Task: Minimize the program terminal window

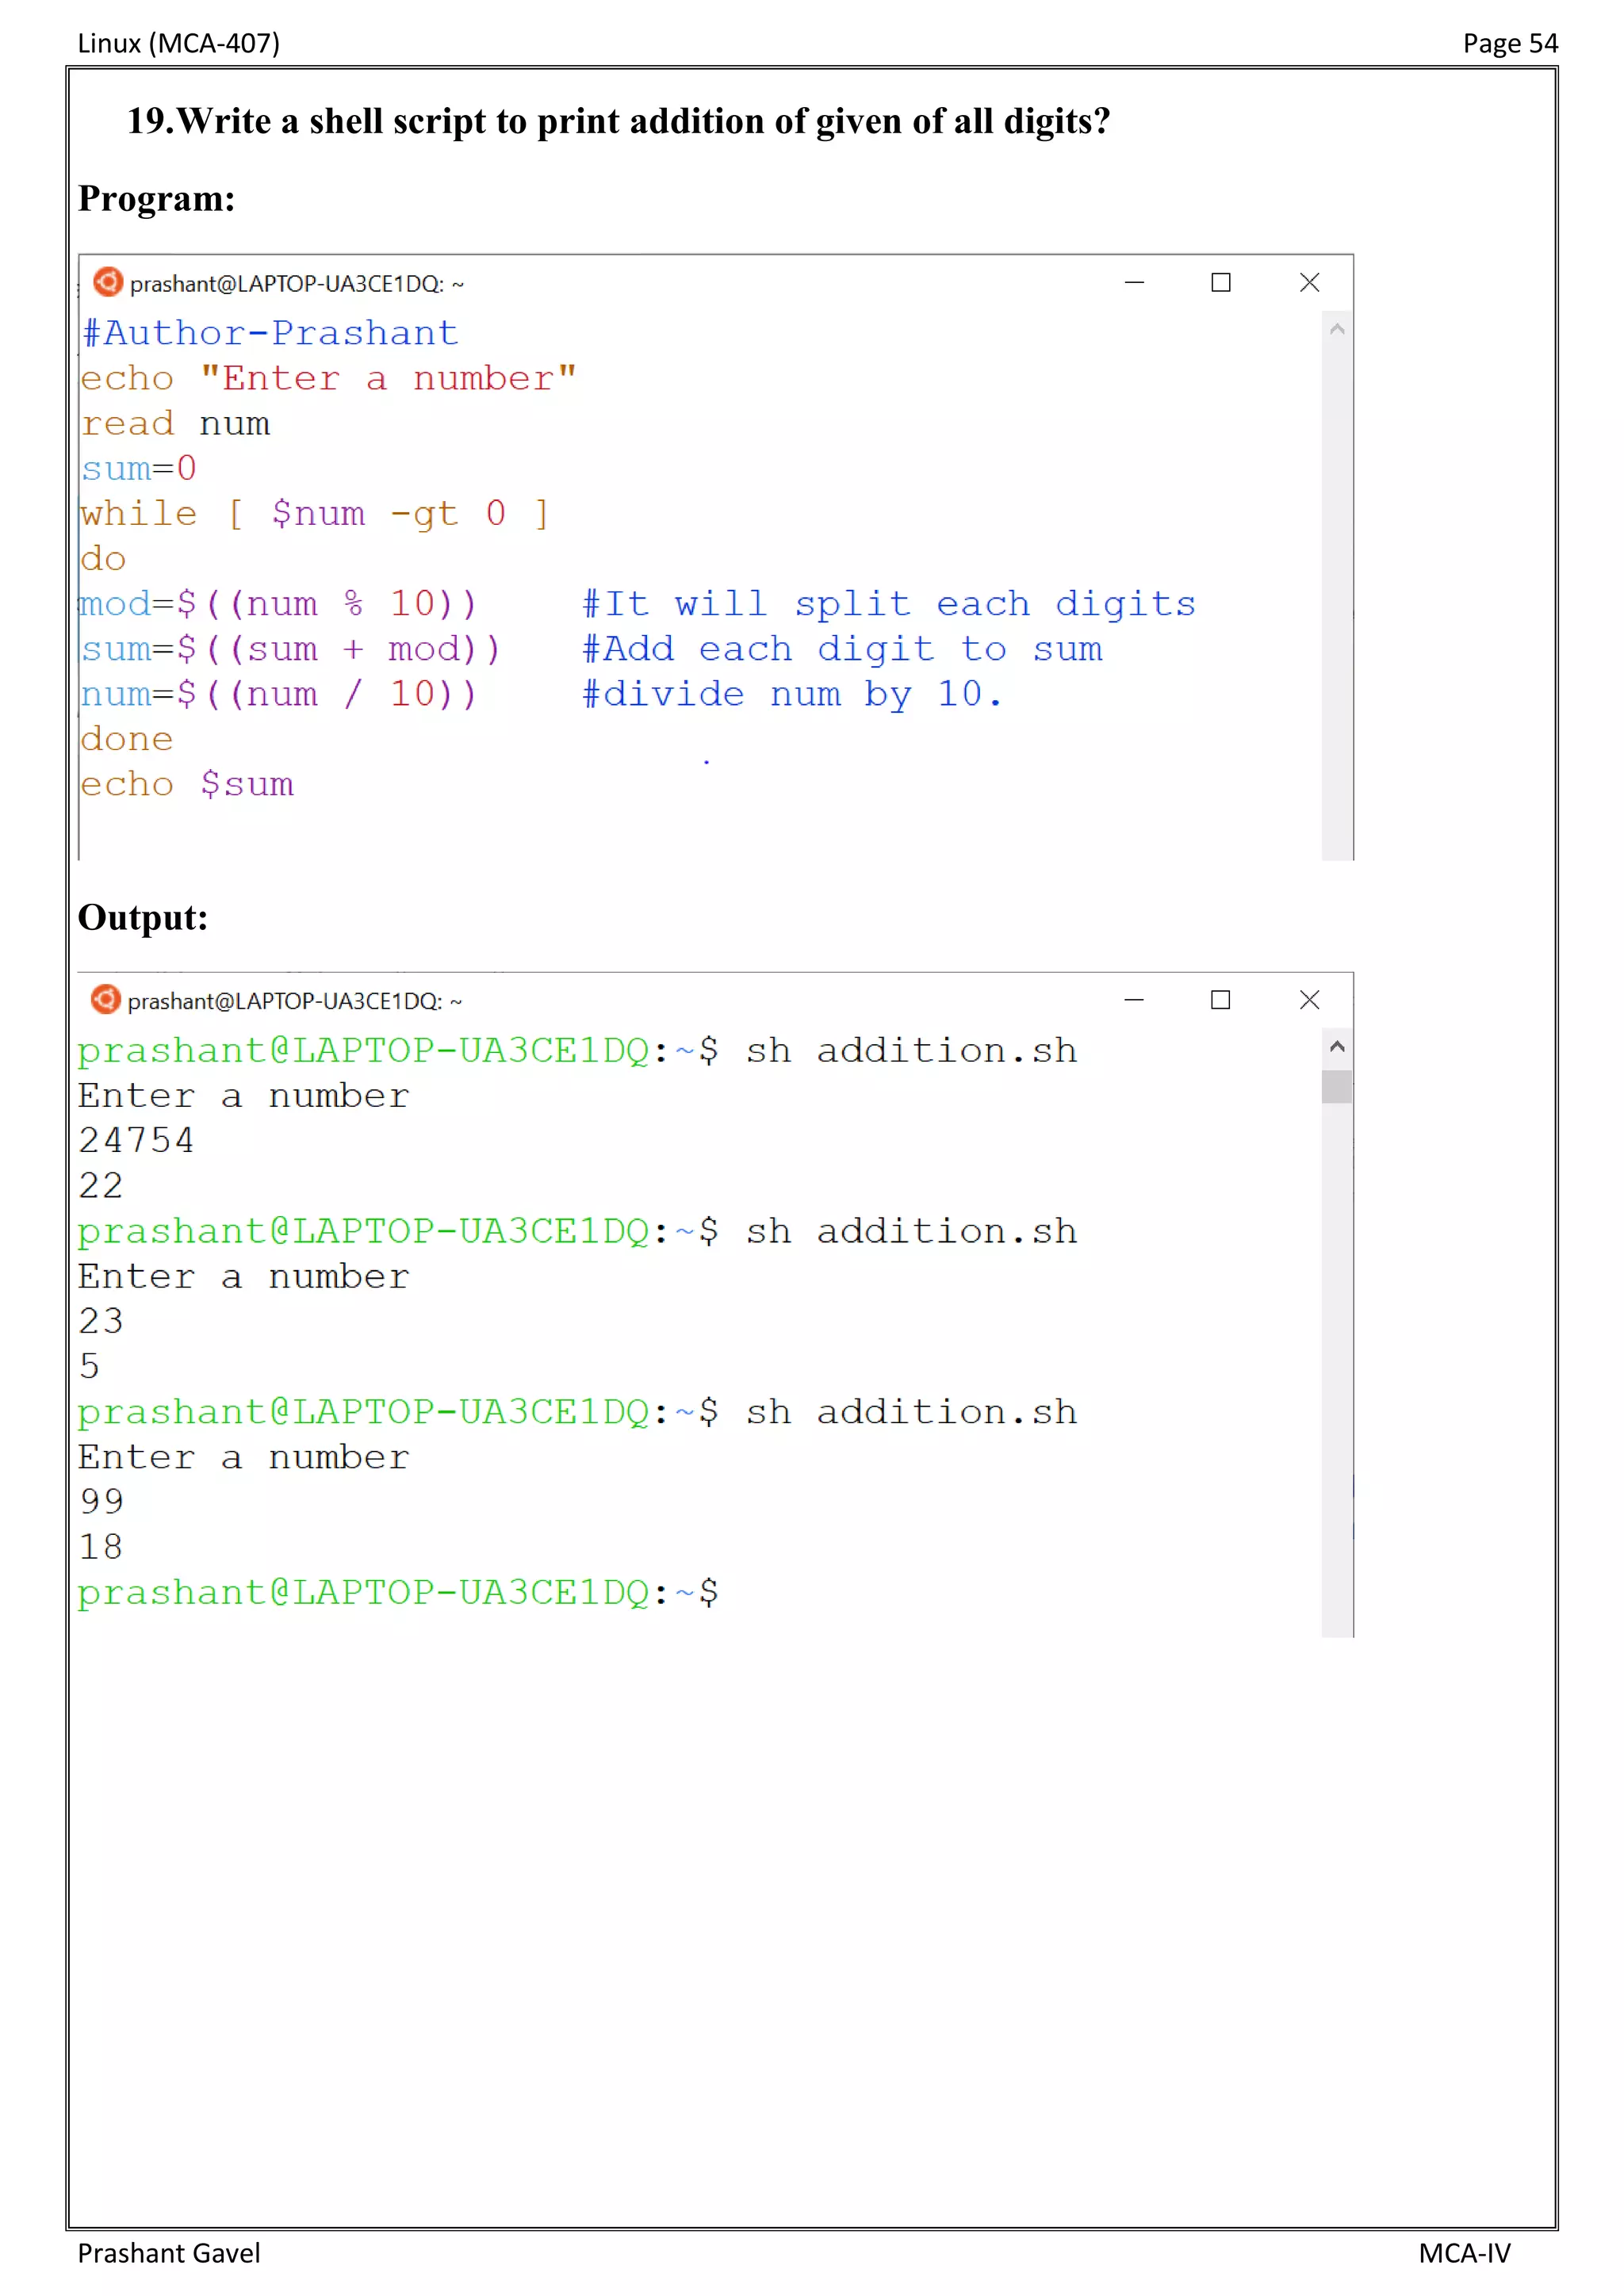Action: [1134, 283]
